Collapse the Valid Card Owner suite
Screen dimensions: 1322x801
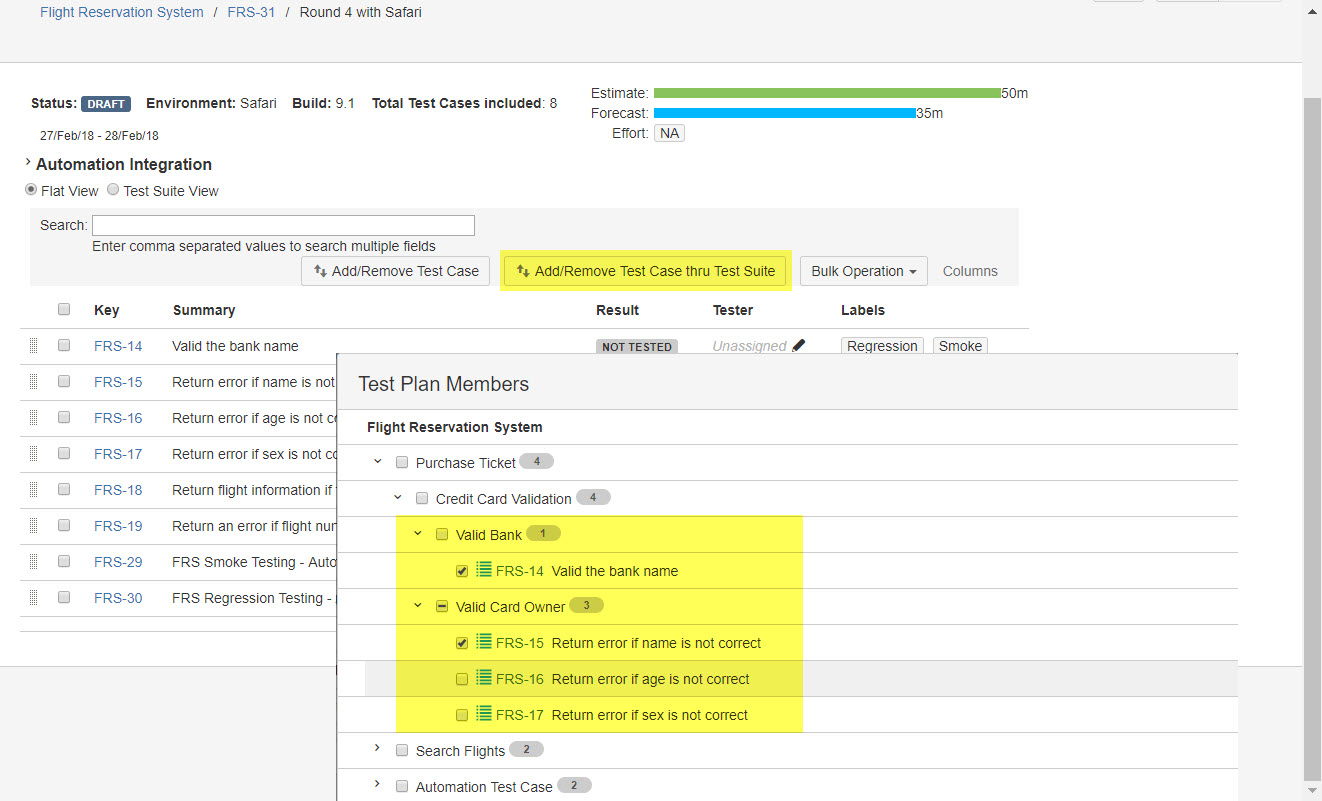tap(417, 606)
